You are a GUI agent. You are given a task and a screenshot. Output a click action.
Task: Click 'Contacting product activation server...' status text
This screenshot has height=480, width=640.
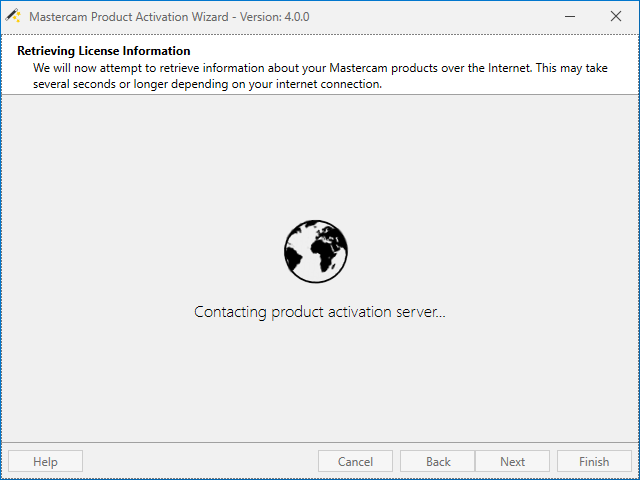(319, 312)
